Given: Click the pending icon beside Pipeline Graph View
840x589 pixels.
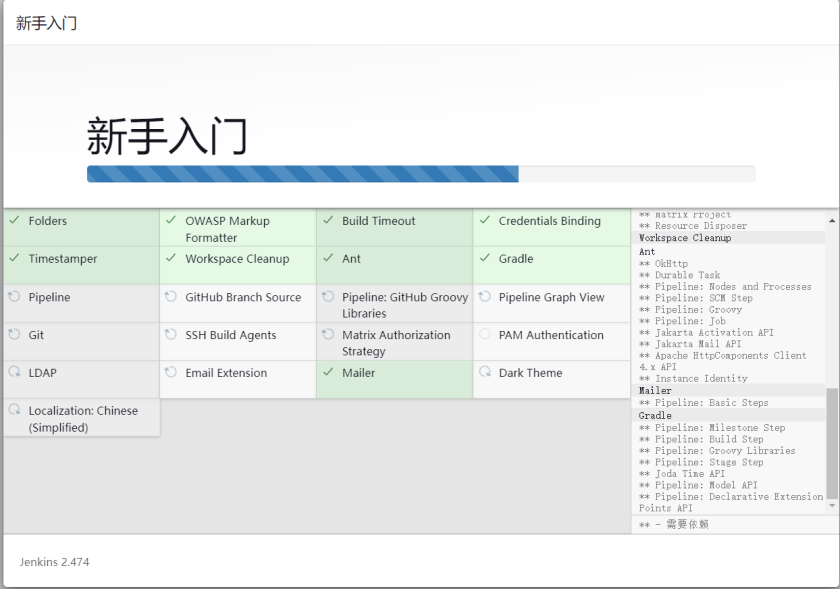Looking at the screenshot, I should click(485, 296).
